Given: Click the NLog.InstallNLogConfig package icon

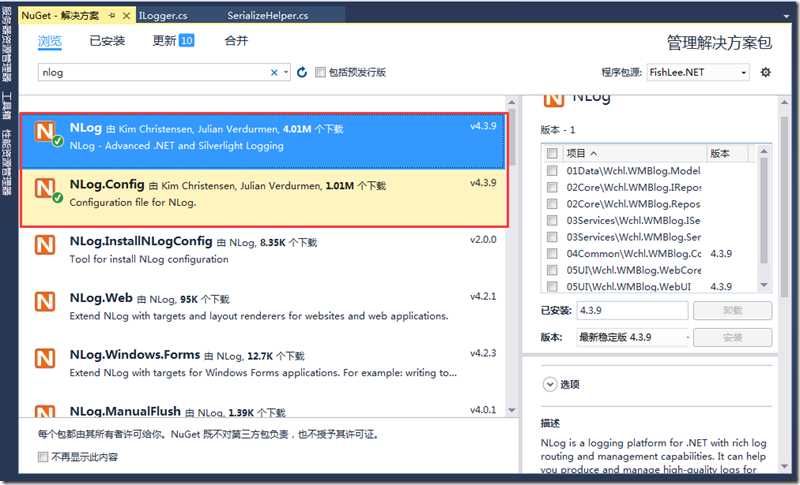Looking at the screenshot, I should pos(45,245).
